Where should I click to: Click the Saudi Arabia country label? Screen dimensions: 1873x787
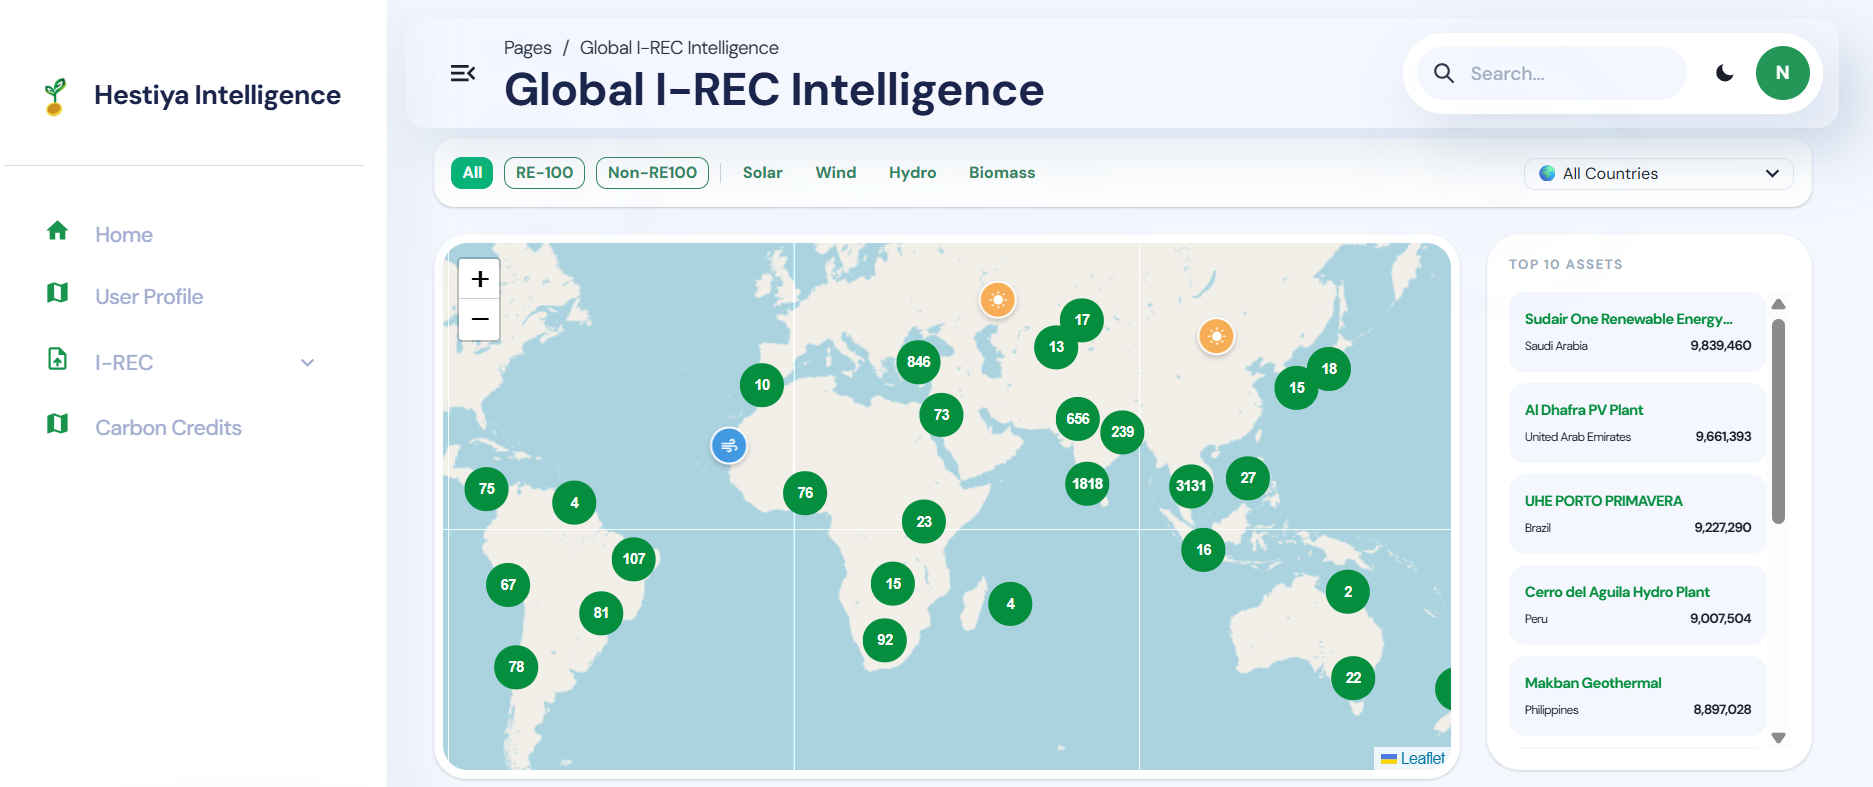click(1556, 346)
